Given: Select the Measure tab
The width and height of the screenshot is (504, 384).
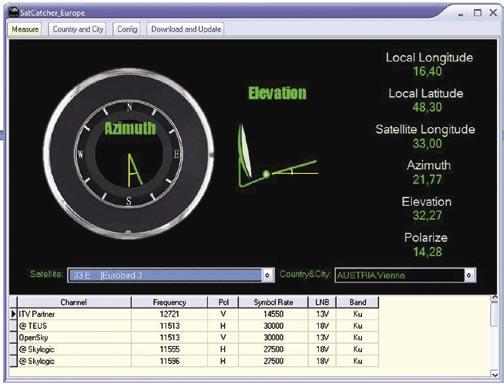Looking at the screenshot, I should (x=25, y=29).
